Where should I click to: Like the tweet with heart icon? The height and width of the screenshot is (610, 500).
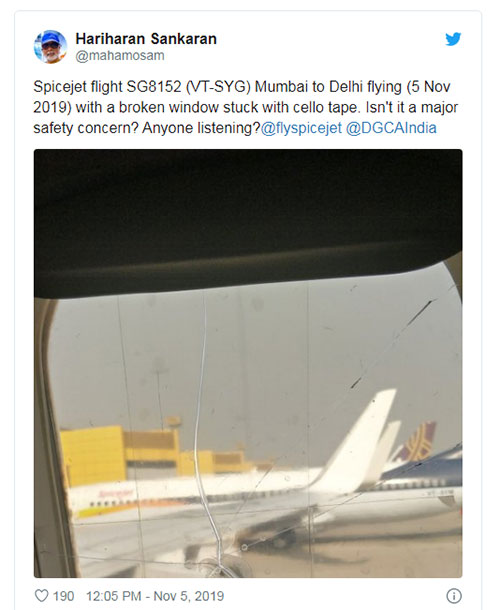[42, 596]
